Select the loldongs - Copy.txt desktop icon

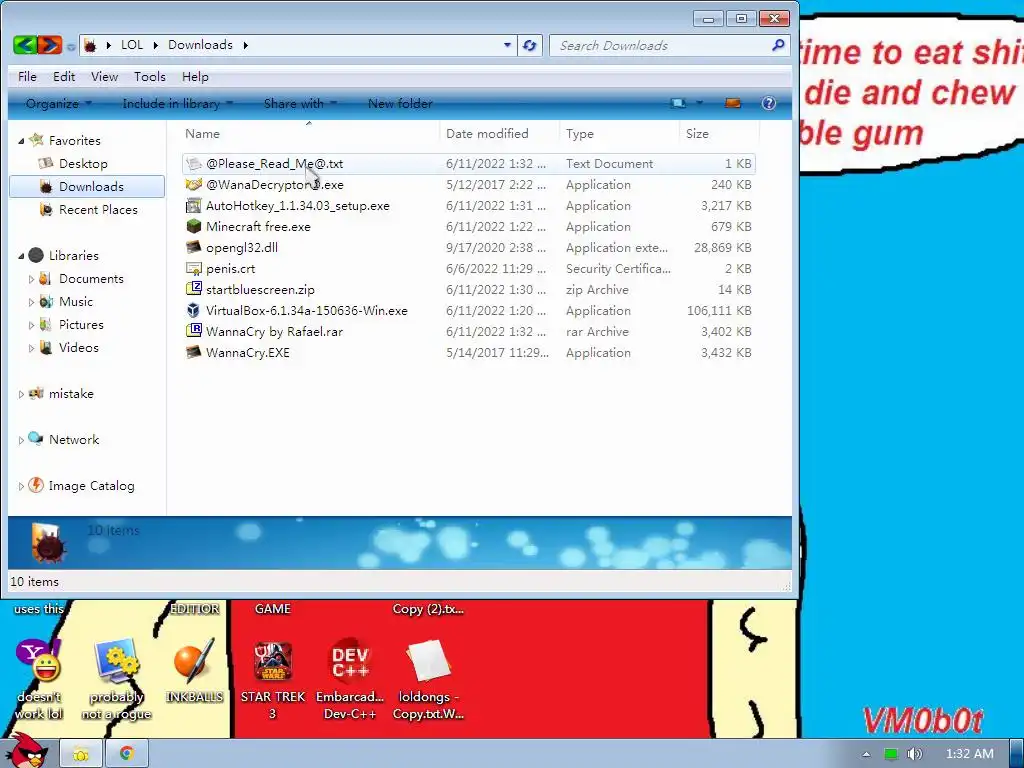pyautogui.click(x=428, y=661)
